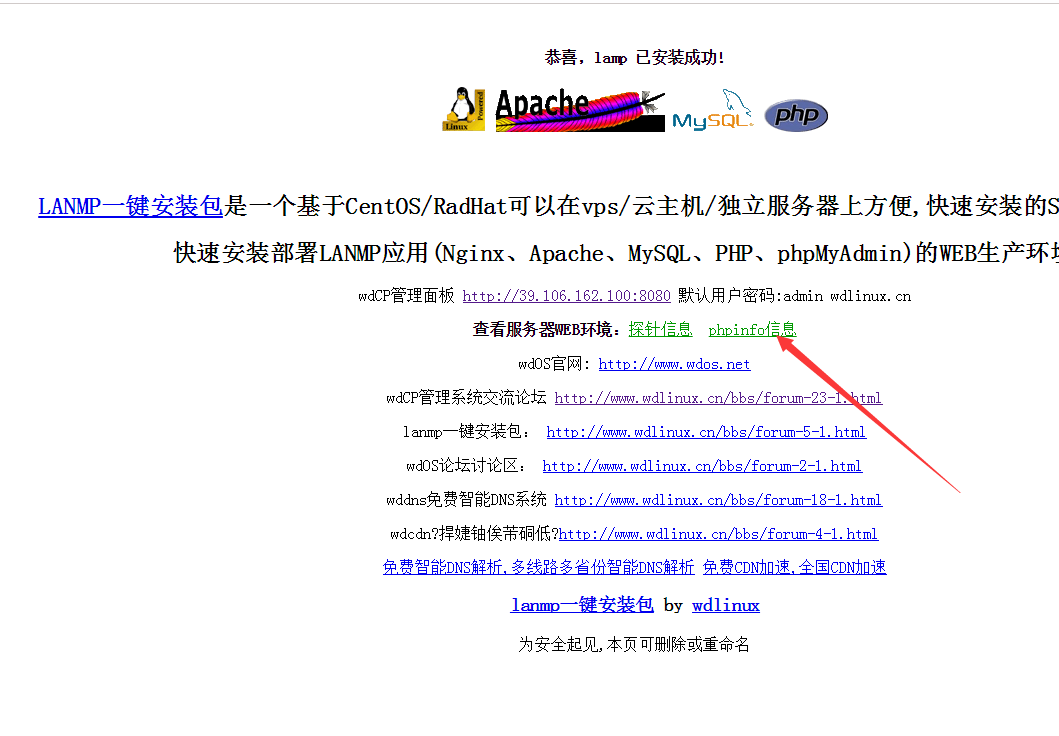Click the 'wdCP管理面板' label
1059x736 pixels.
coord(407,296)
